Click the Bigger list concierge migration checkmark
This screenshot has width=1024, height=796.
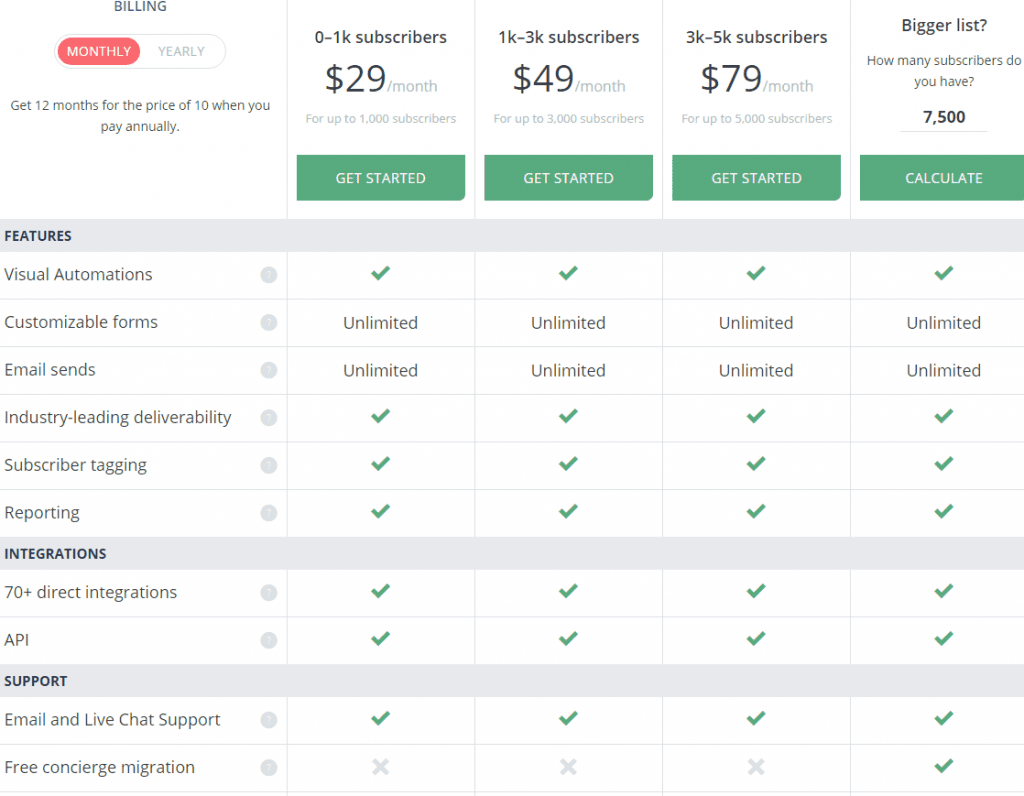point(943,766)
